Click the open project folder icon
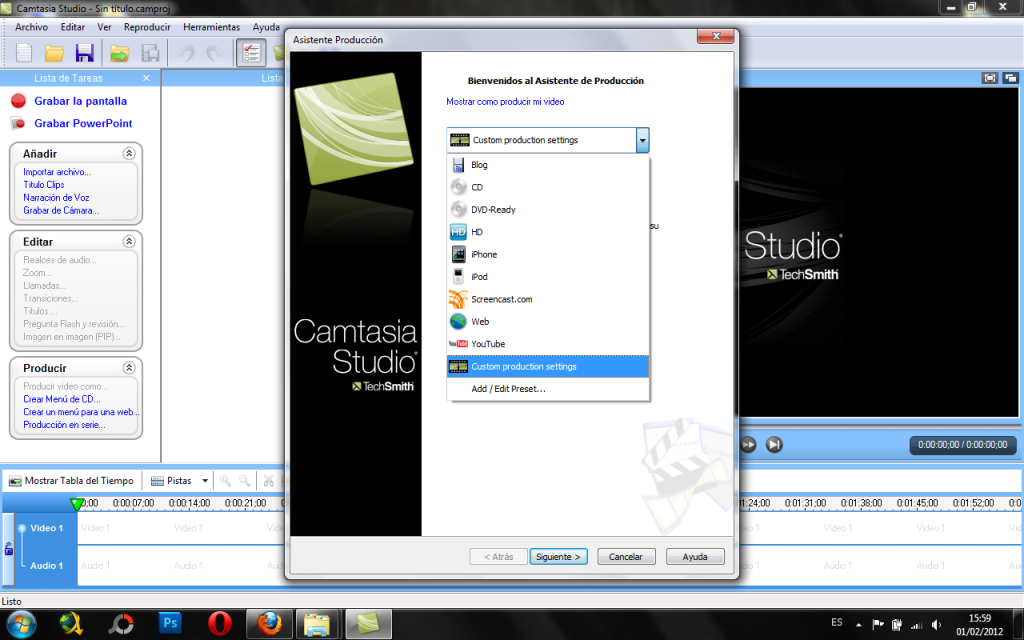Viewport: 1024px width, 640px height. [54, 53]
